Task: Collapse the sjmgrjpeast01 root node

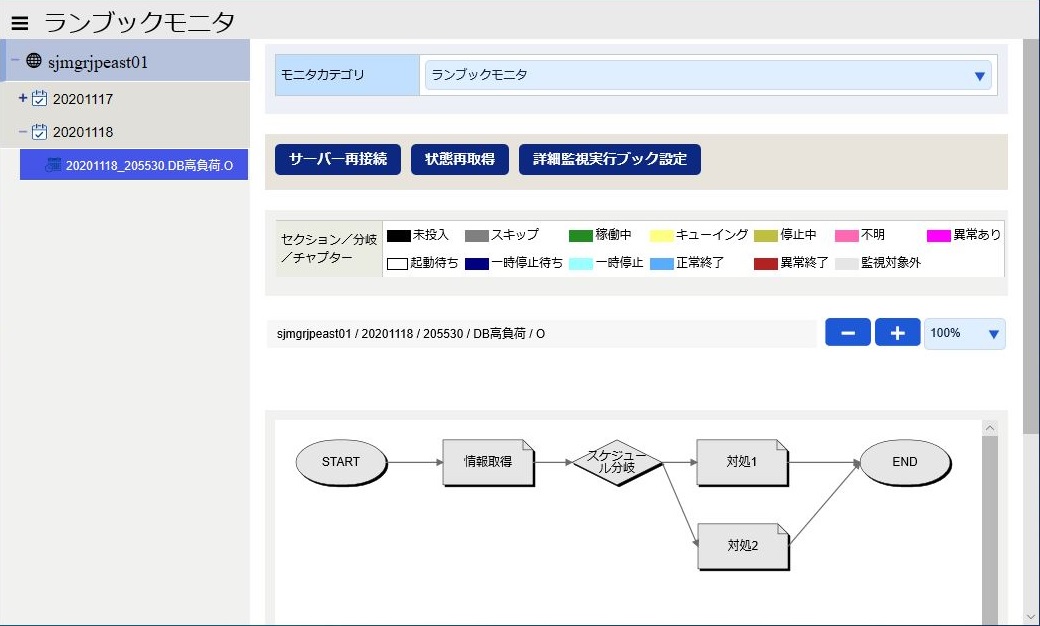Action: pyautogui.click(x=15, y=60)
